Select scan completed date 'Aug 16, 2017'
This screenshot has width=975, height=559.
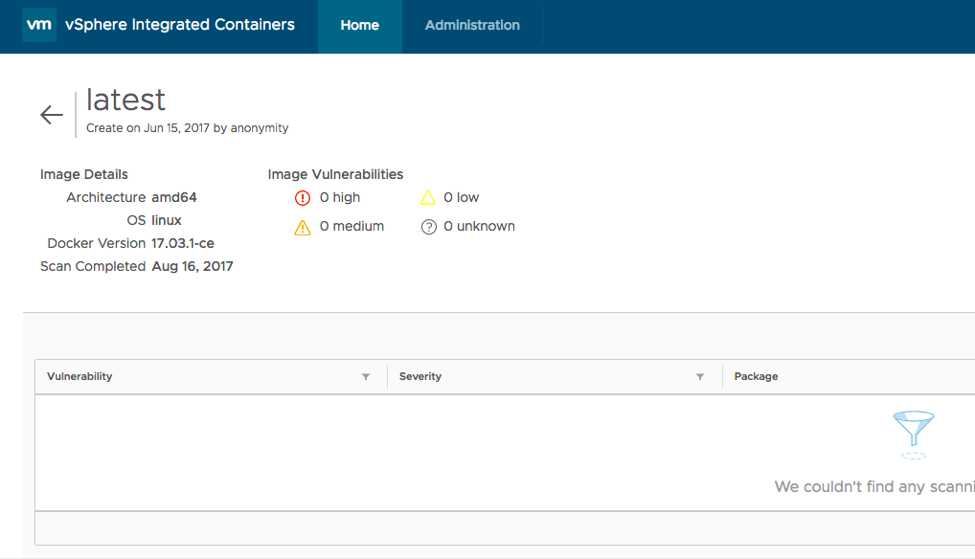tap(193, 266)
